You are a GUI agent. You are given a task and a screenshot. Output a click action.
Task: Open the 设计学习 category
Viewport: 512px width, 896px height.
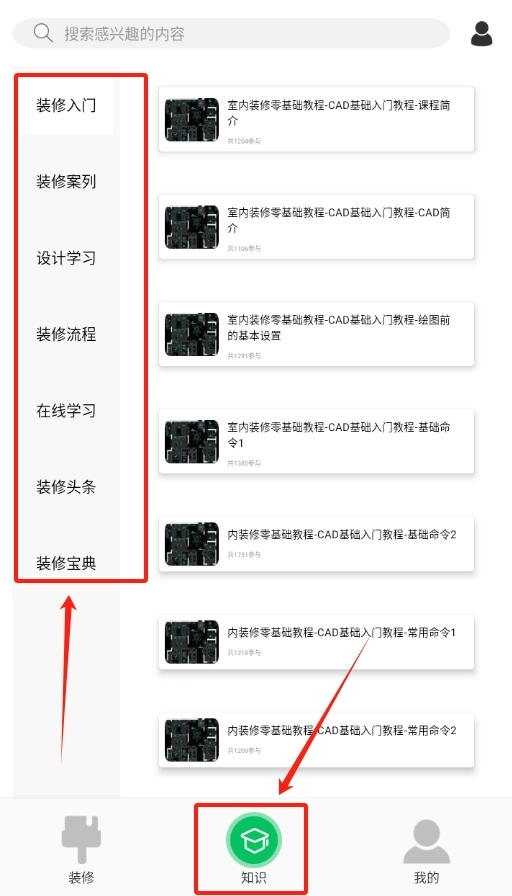tap(66, 259)
